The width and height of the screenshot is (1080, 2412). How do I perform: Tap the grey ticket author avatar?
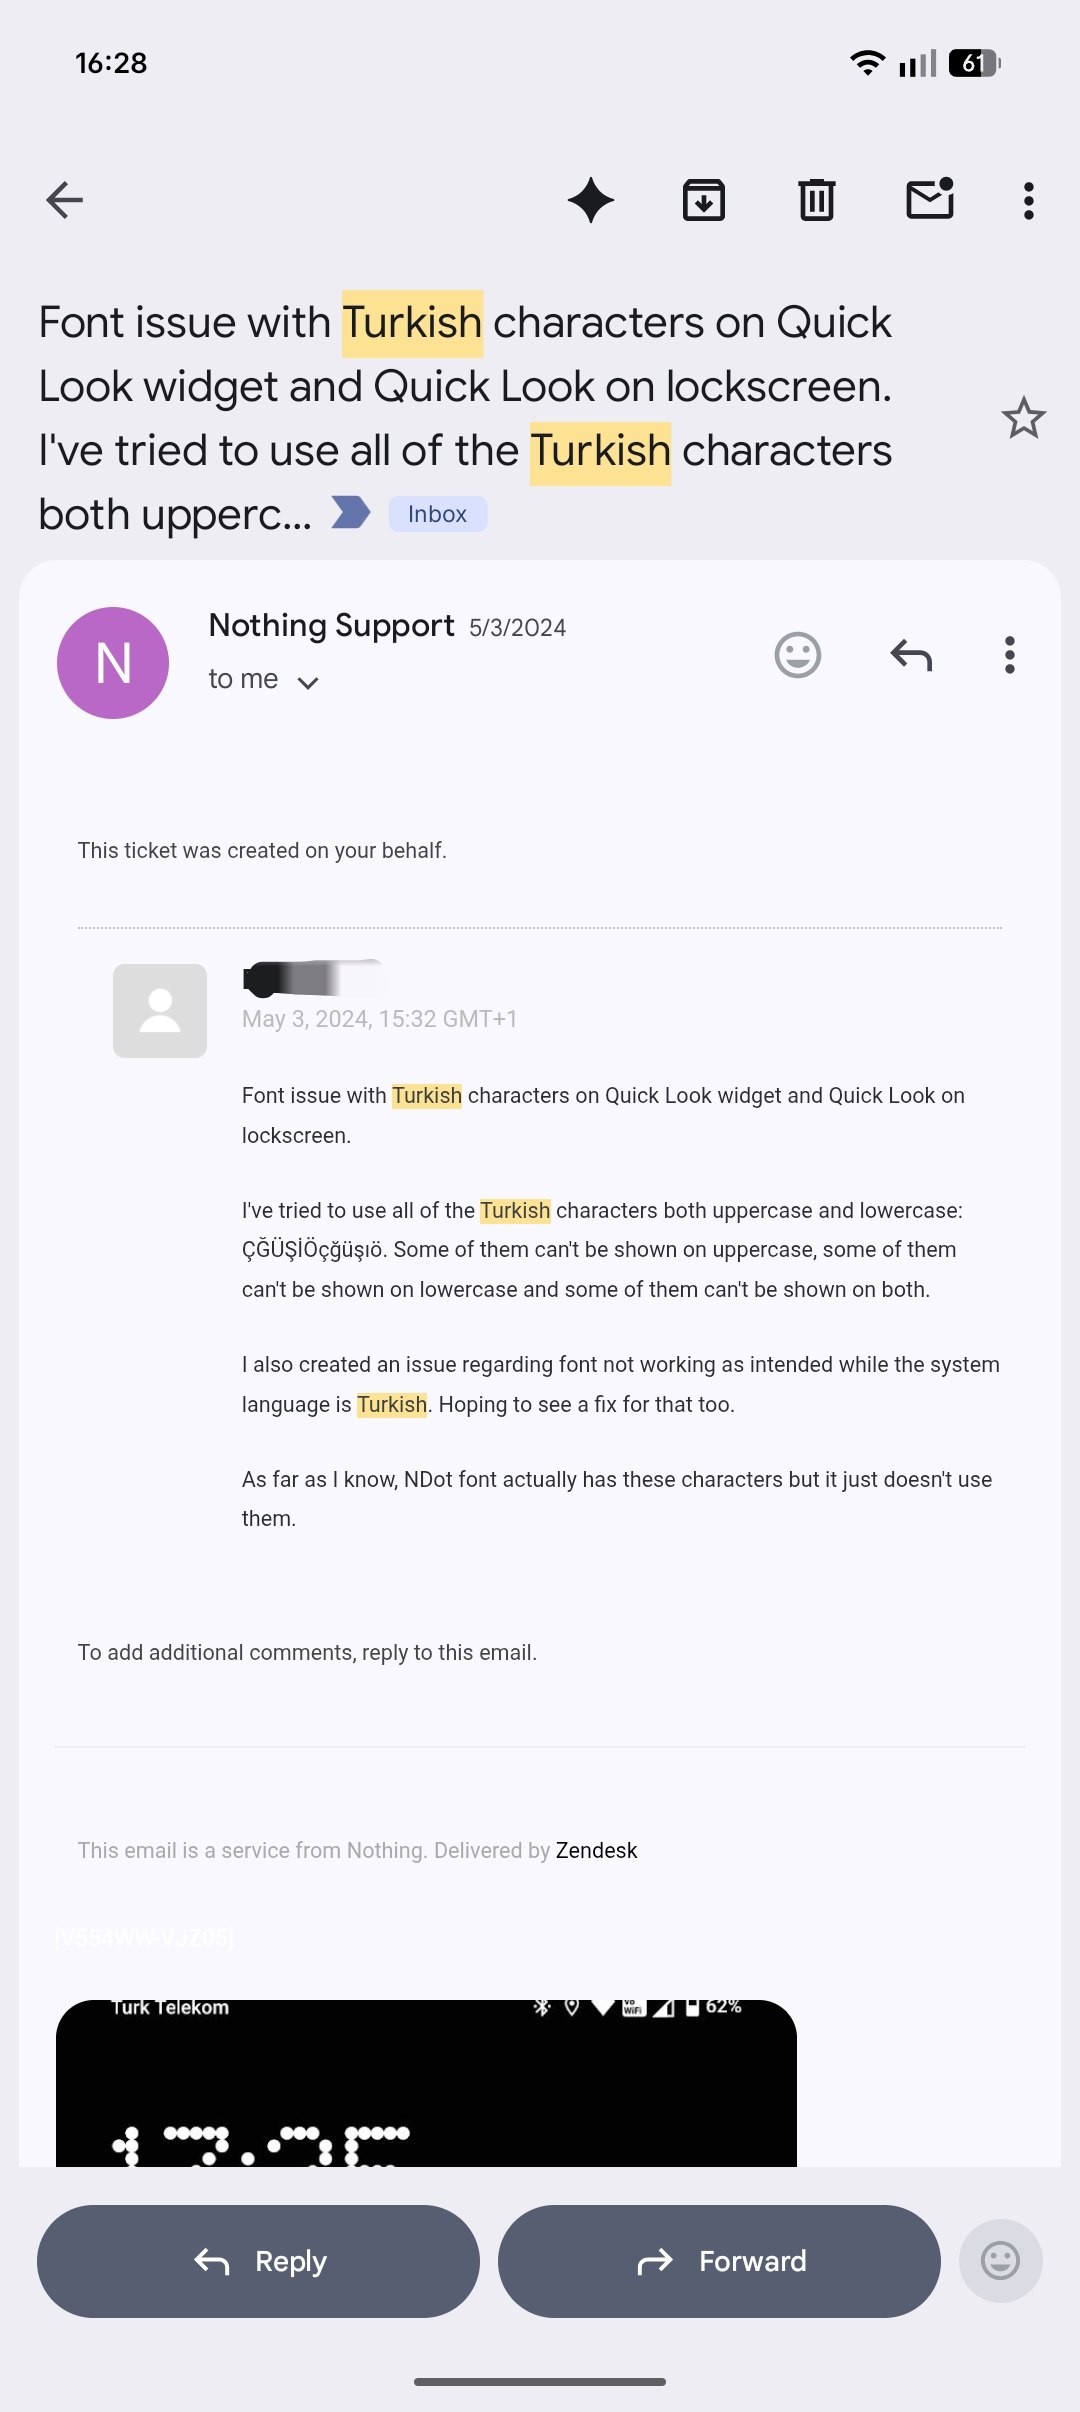(x=160, y=1011)
